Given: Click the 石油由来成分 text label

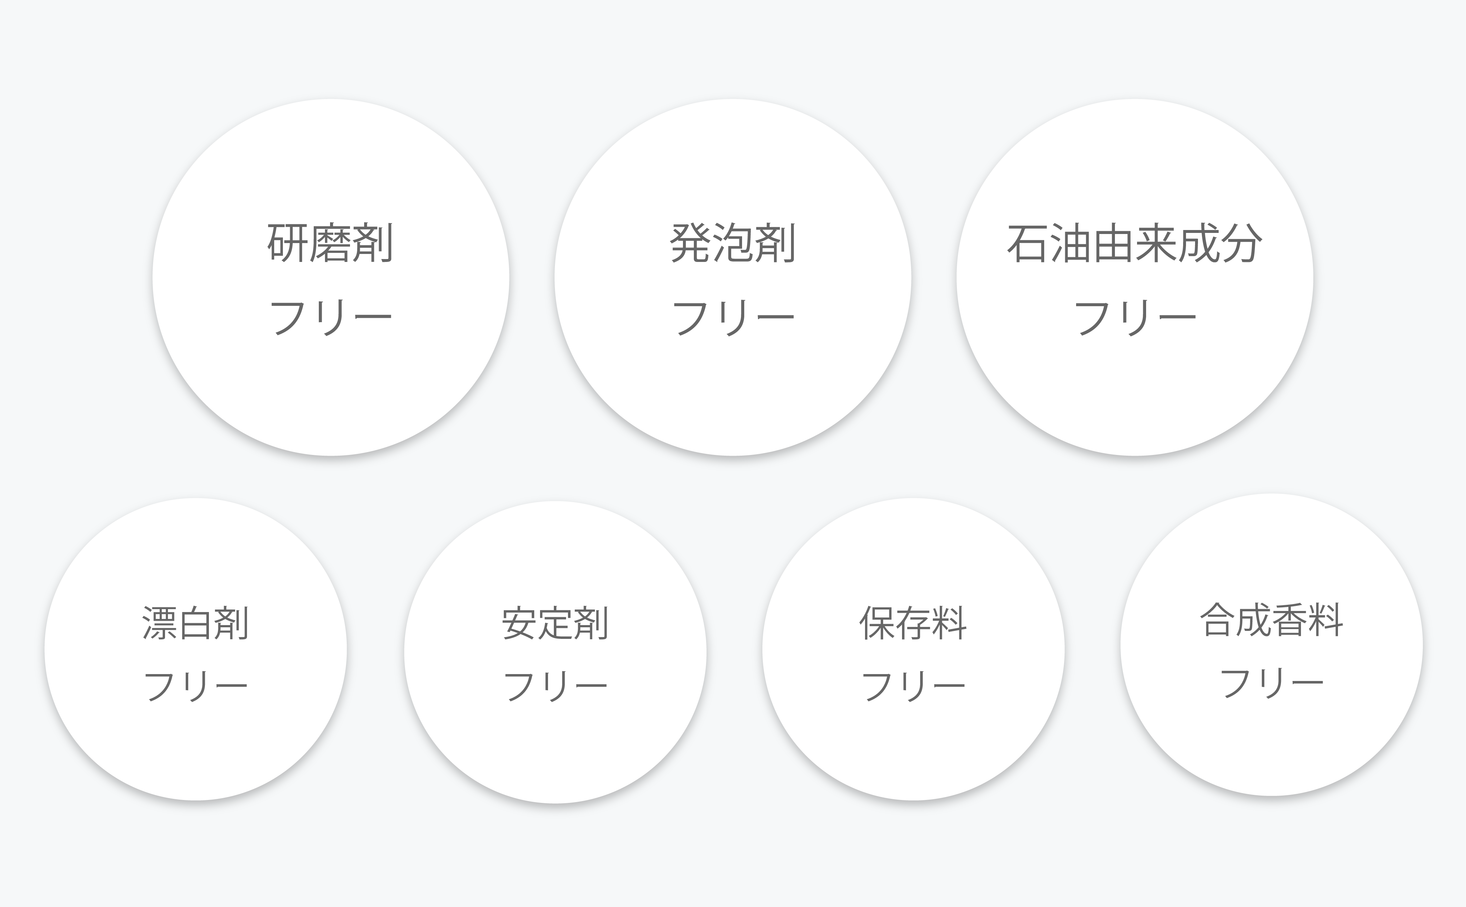Looking at the screenshot, I should coord(1135,243).
